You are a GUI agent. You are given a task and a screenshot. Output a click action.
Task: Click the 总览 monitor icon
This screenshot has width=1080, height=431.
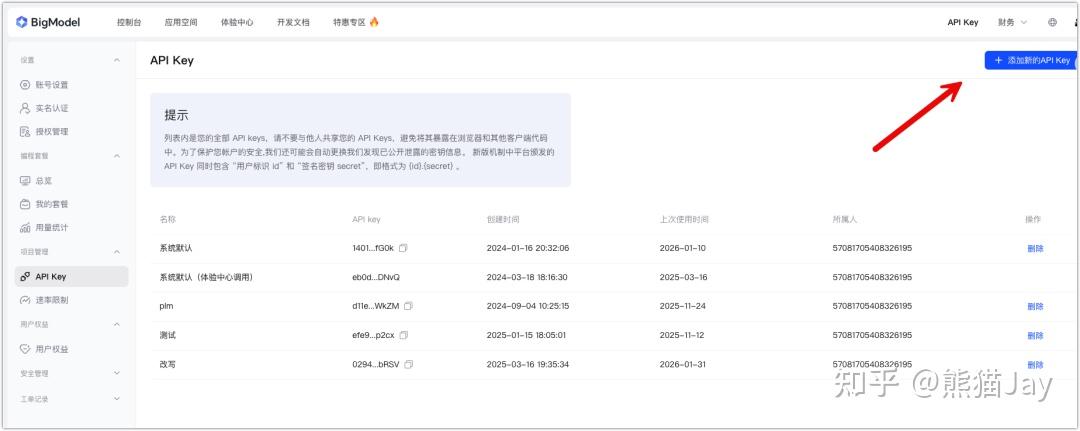(25, 180)
